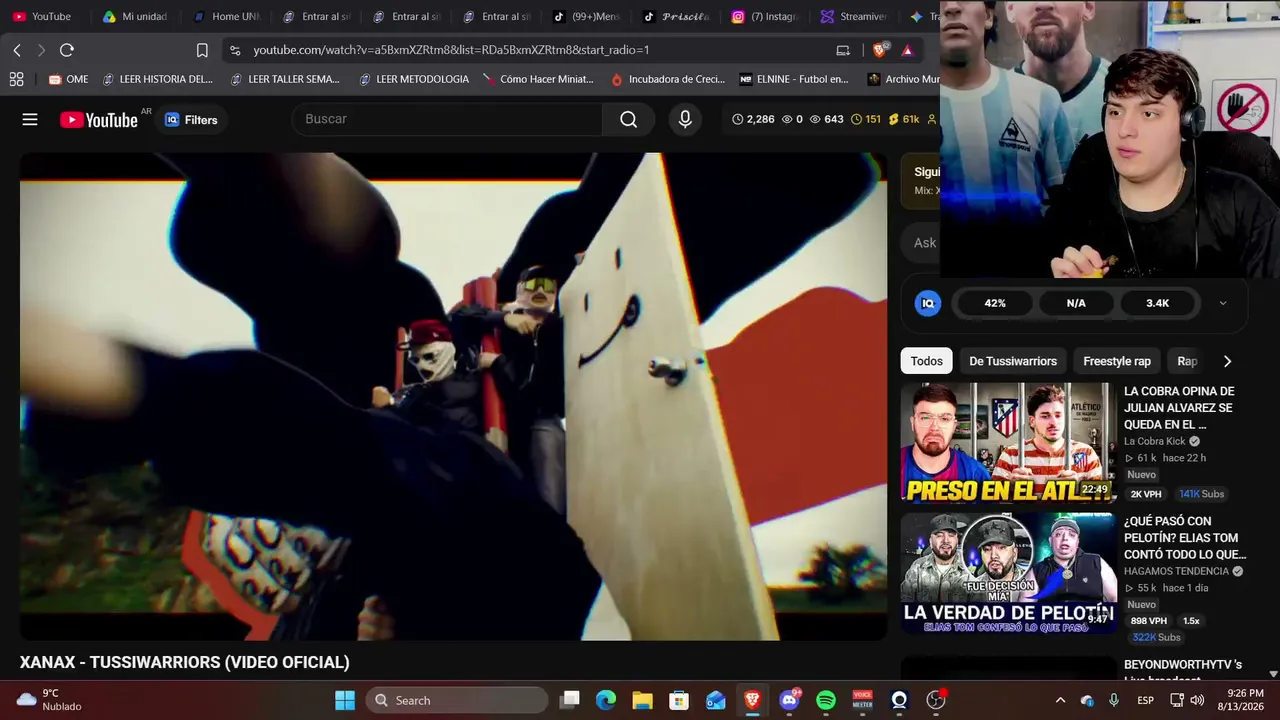Go back to the previous page
The width and height of the screenshot is (1280, 720).
tap(17, 50)
